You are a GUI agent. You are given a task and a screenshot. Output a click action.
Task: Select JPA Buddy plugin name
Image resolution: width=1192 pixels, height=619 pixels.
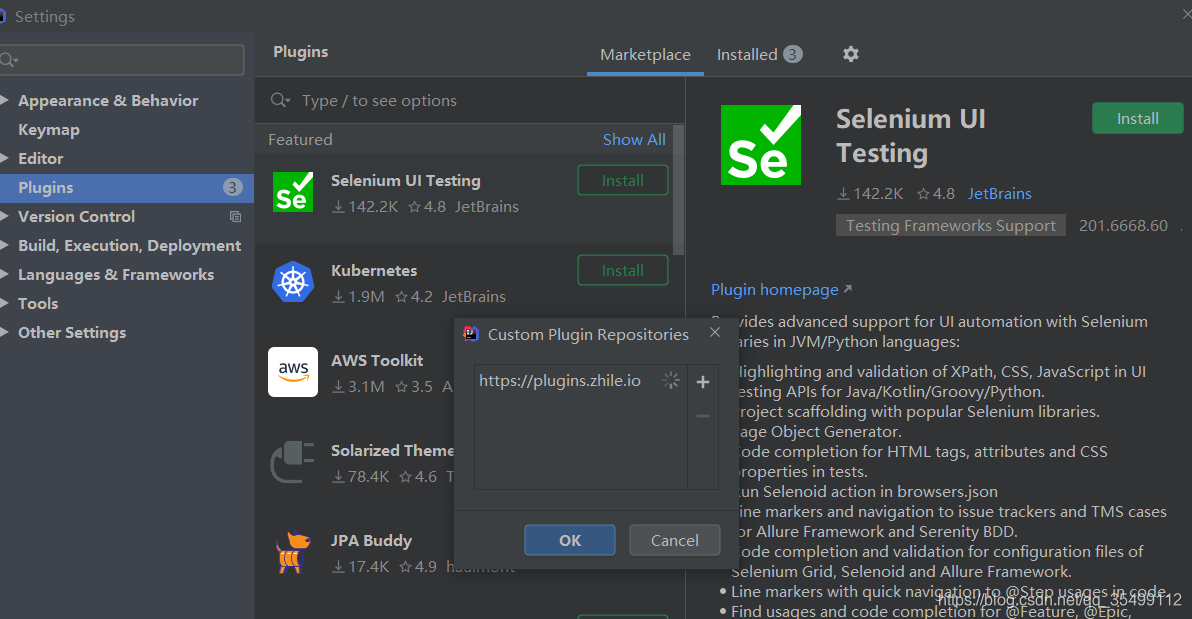(x=371, y=540)
